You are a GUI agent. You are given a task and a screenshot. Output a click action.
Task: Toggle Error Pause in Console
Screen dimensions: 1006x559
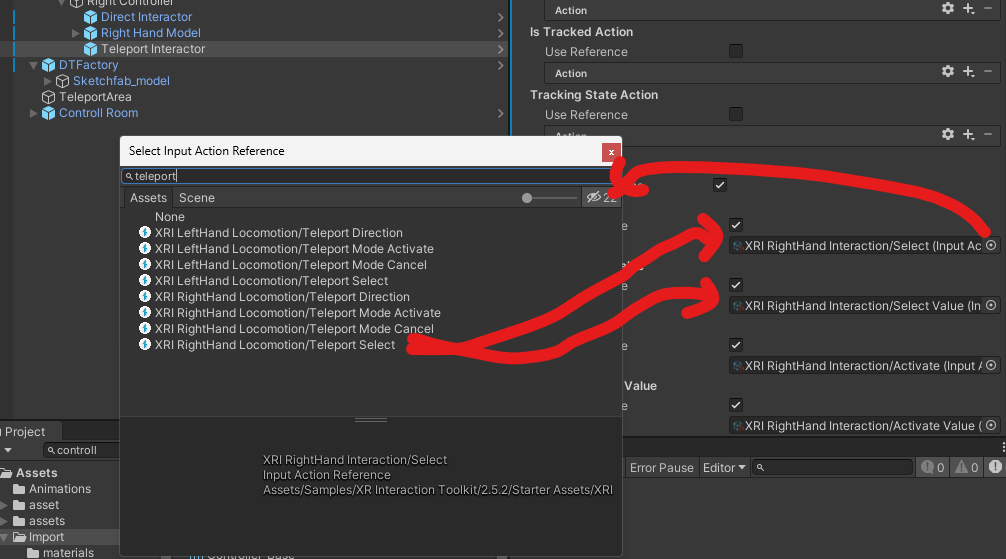click(661, 468)
